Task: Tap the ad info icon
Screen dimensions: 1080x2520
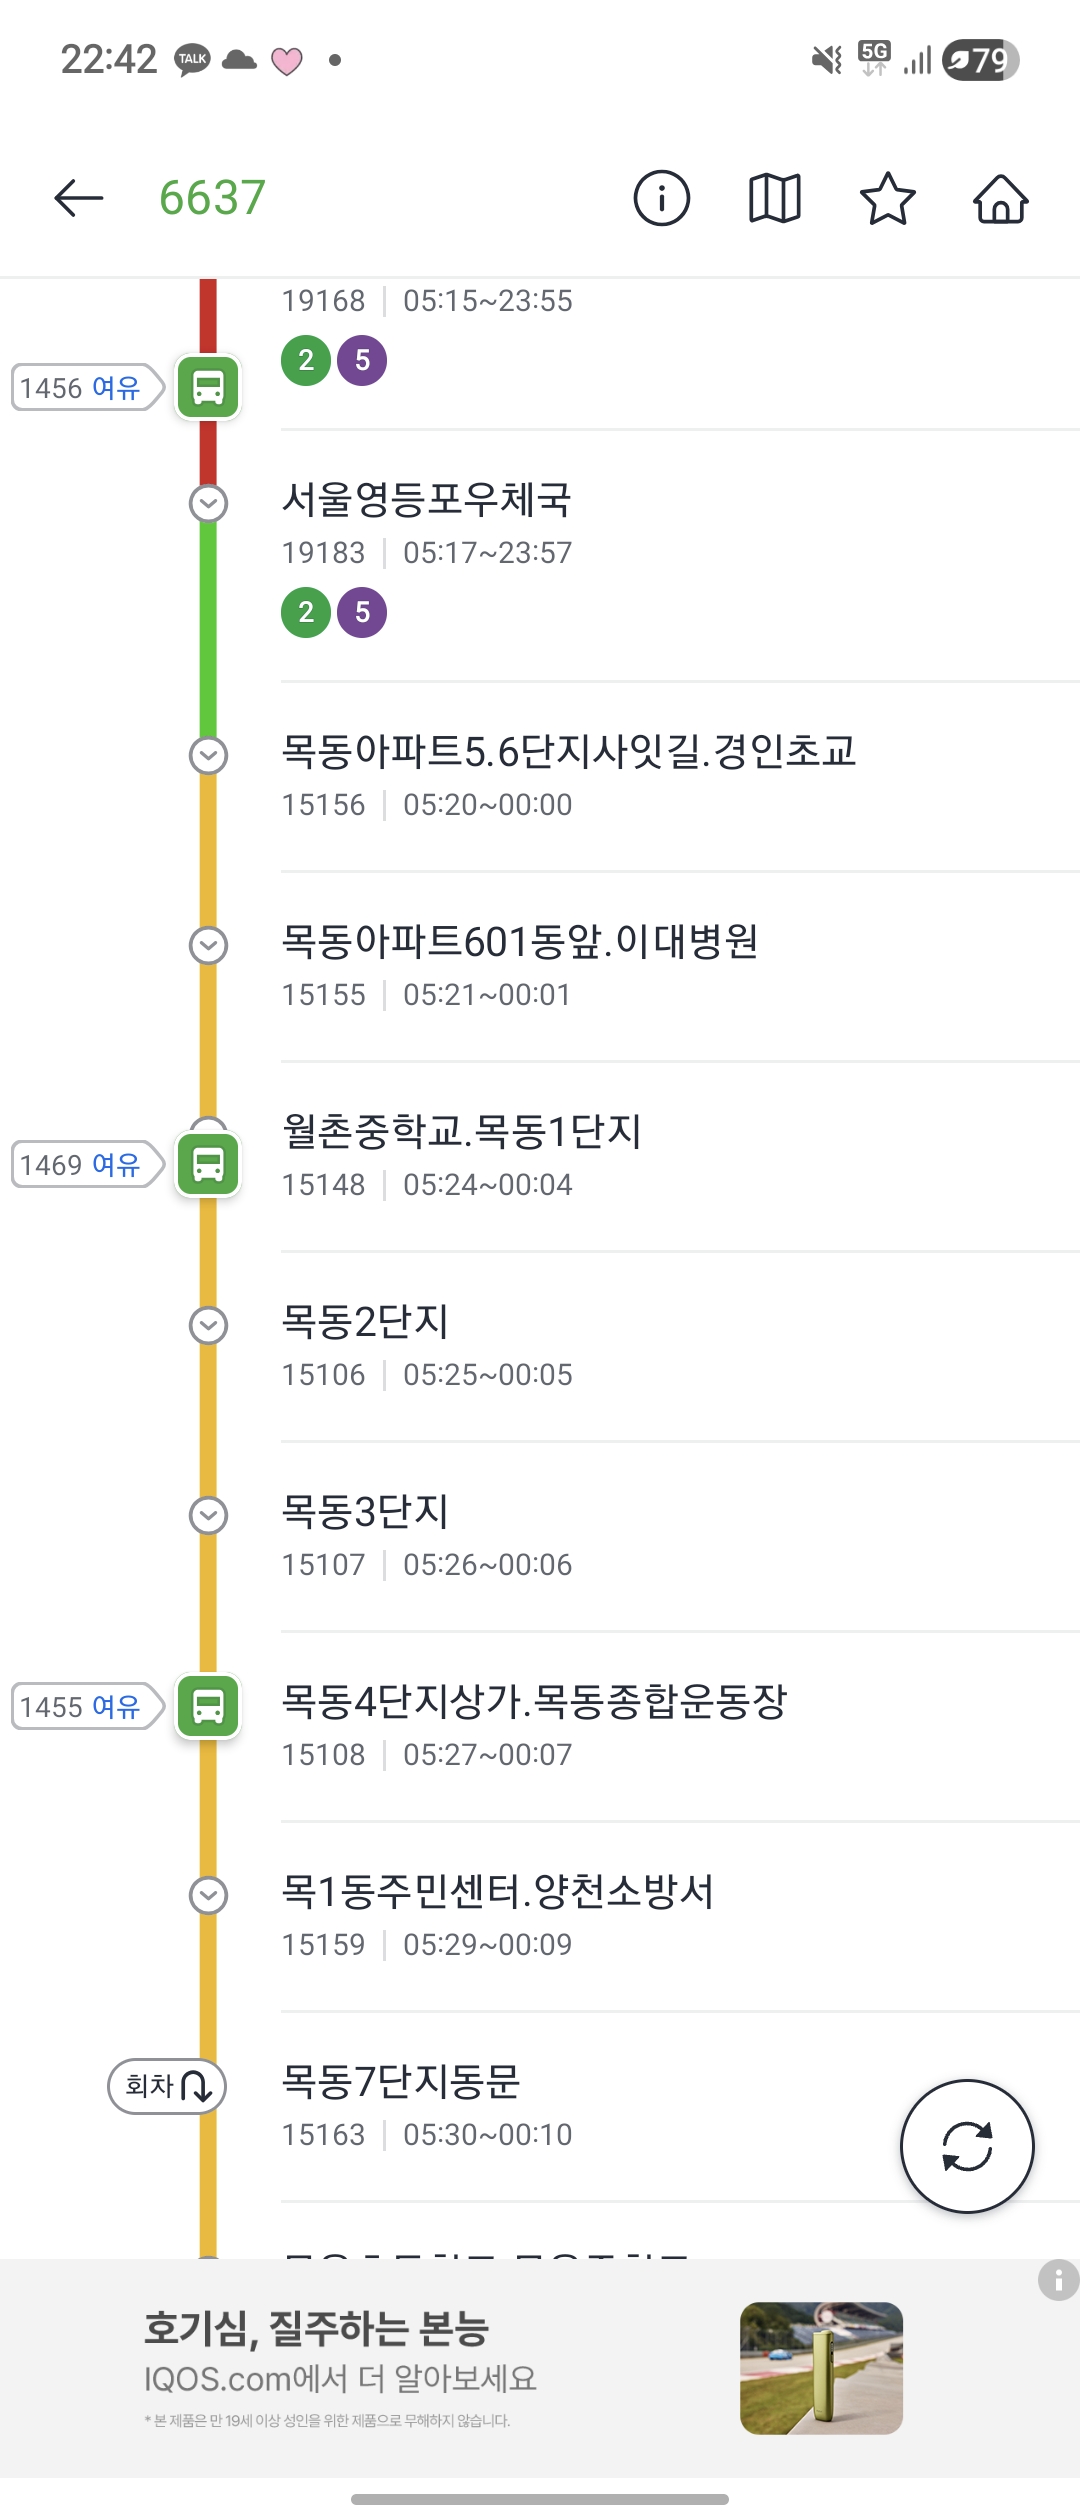Action: (1058, 2281)
